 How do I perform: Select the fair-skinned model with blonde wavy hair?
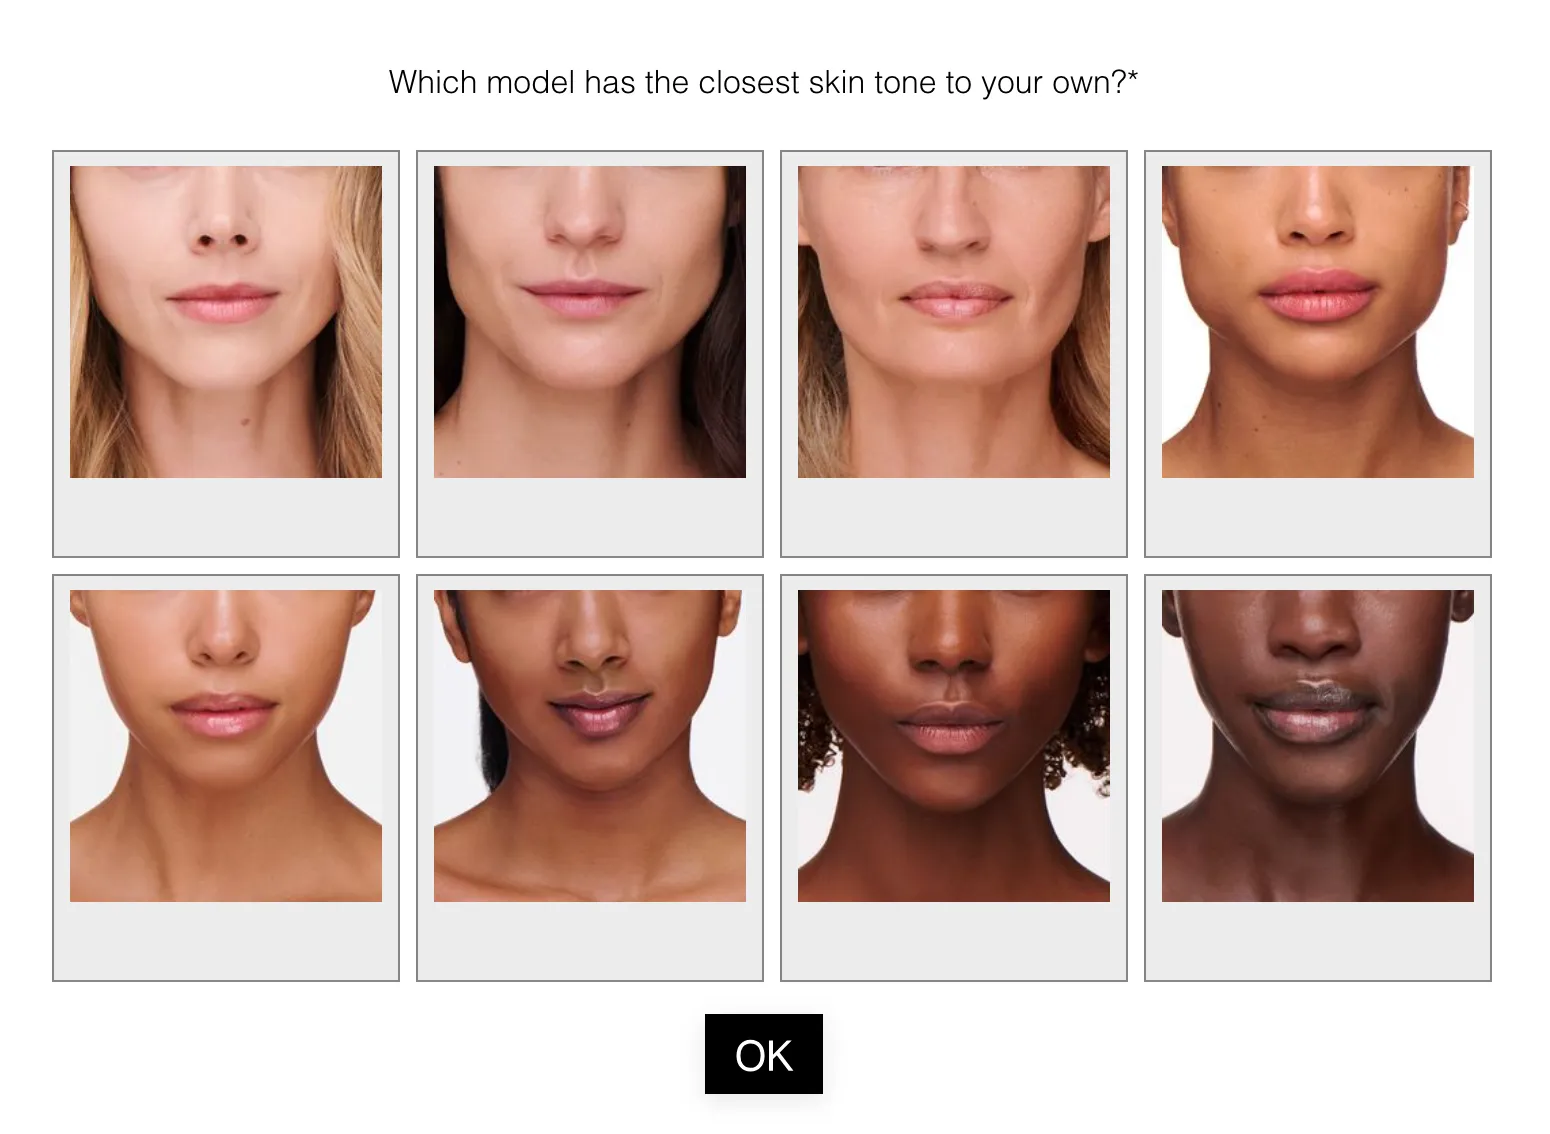pyautogui.click(x=226, y=322)
